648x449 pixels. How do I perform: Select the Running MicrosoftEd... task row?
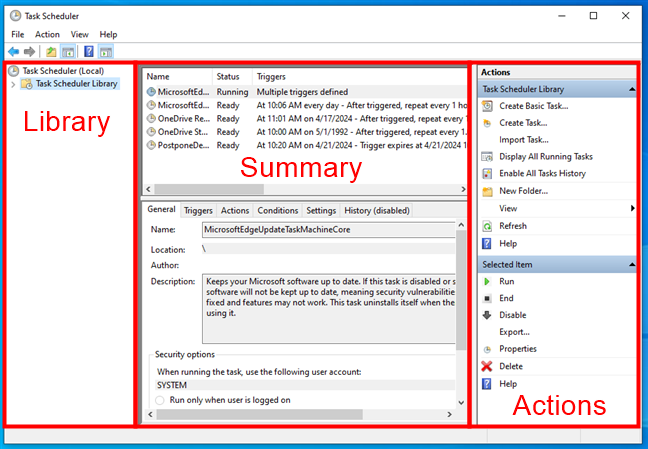tap(306, 92)
